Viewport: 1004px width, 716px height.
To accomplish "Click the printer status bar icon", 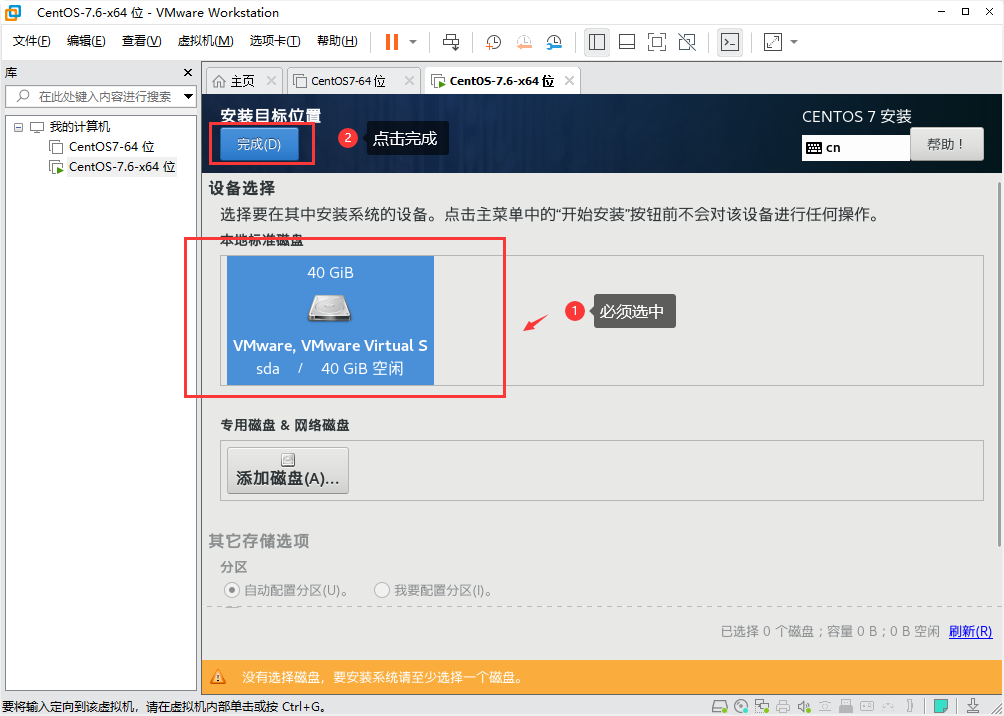I will click(x=782, y=706).
